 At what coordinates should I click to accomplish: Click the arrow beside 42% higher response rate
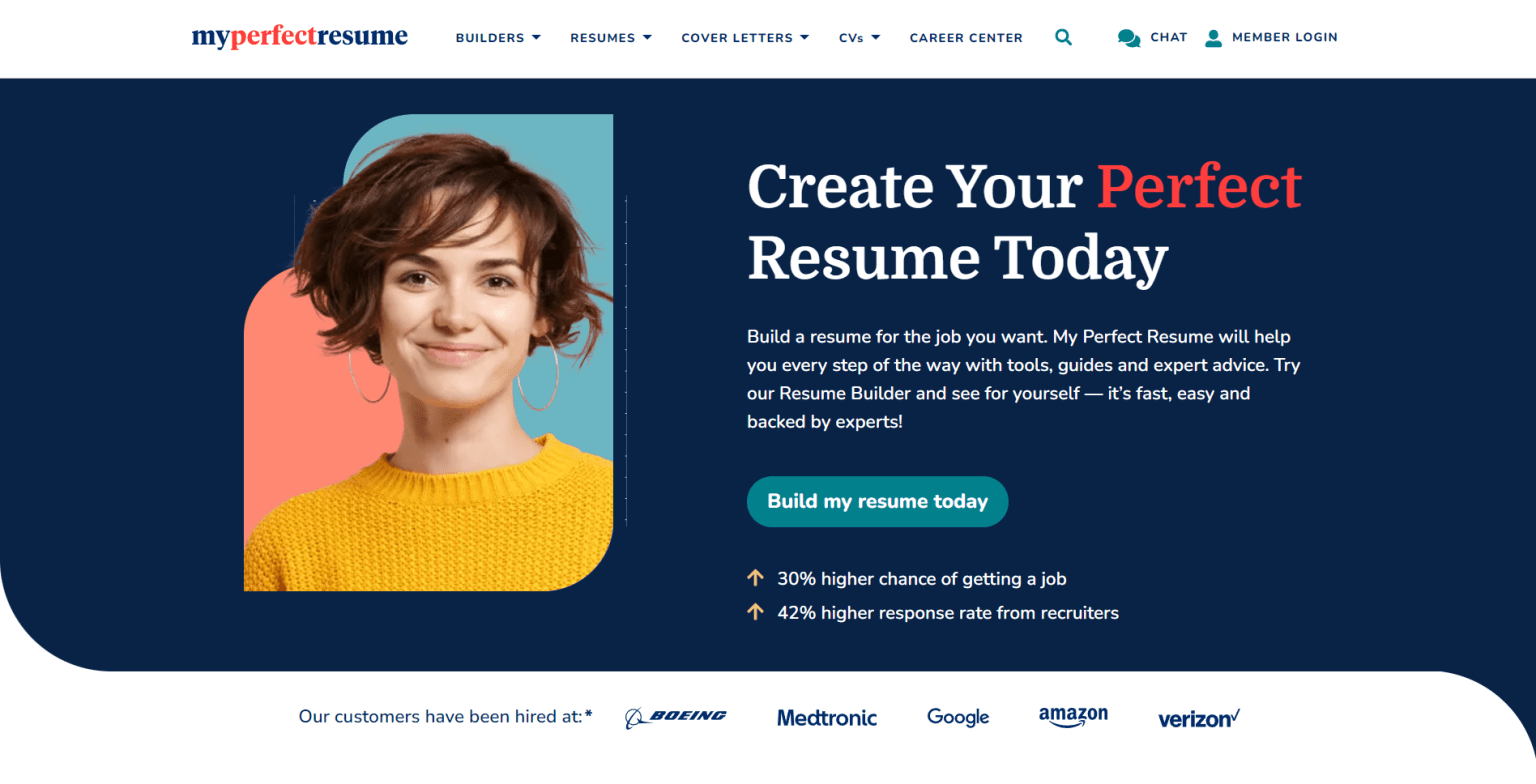pyautogui.click(x=756, y=612)
